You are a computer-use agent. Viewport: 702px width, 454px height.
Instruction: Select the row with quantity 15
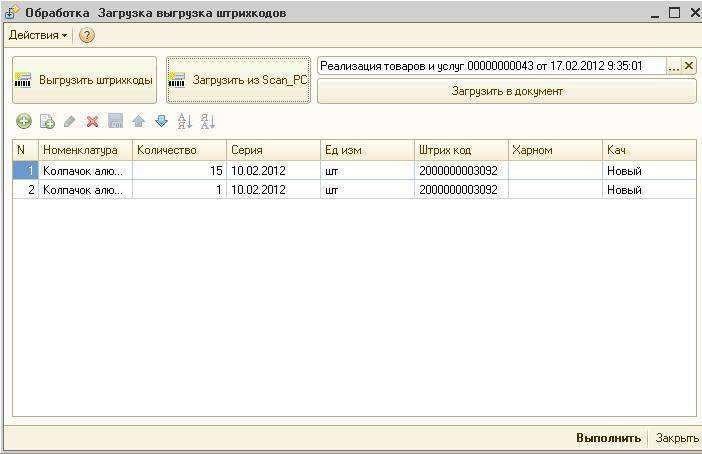point(178,171)
